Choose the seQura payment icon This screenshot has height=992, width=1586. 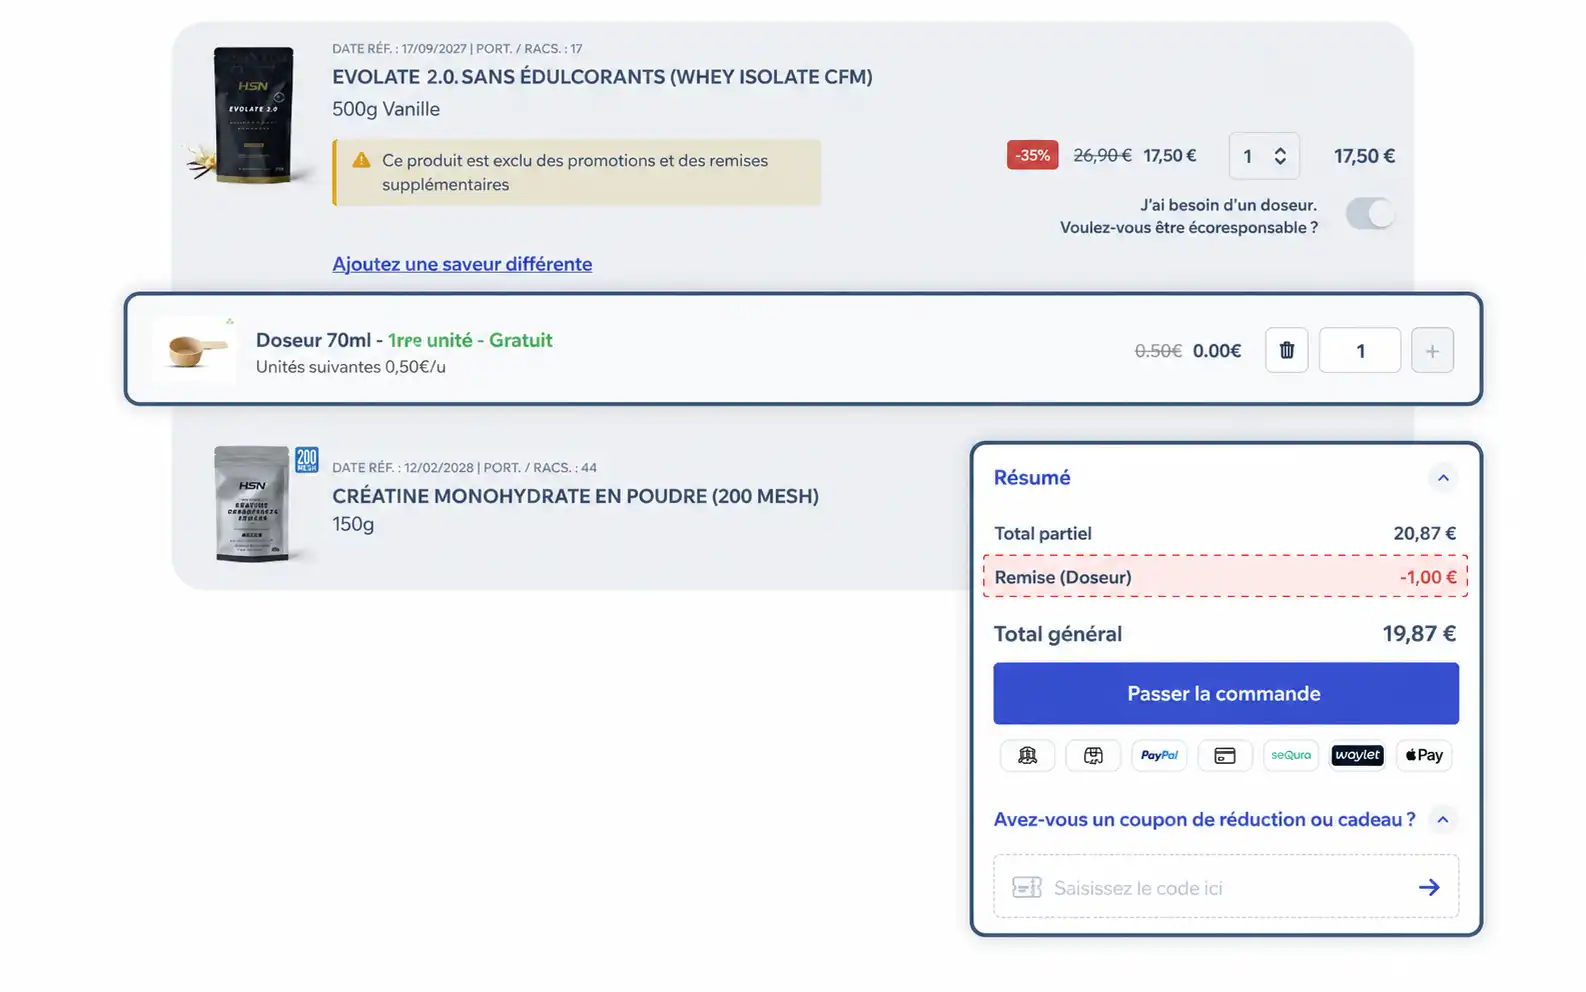1291,755
